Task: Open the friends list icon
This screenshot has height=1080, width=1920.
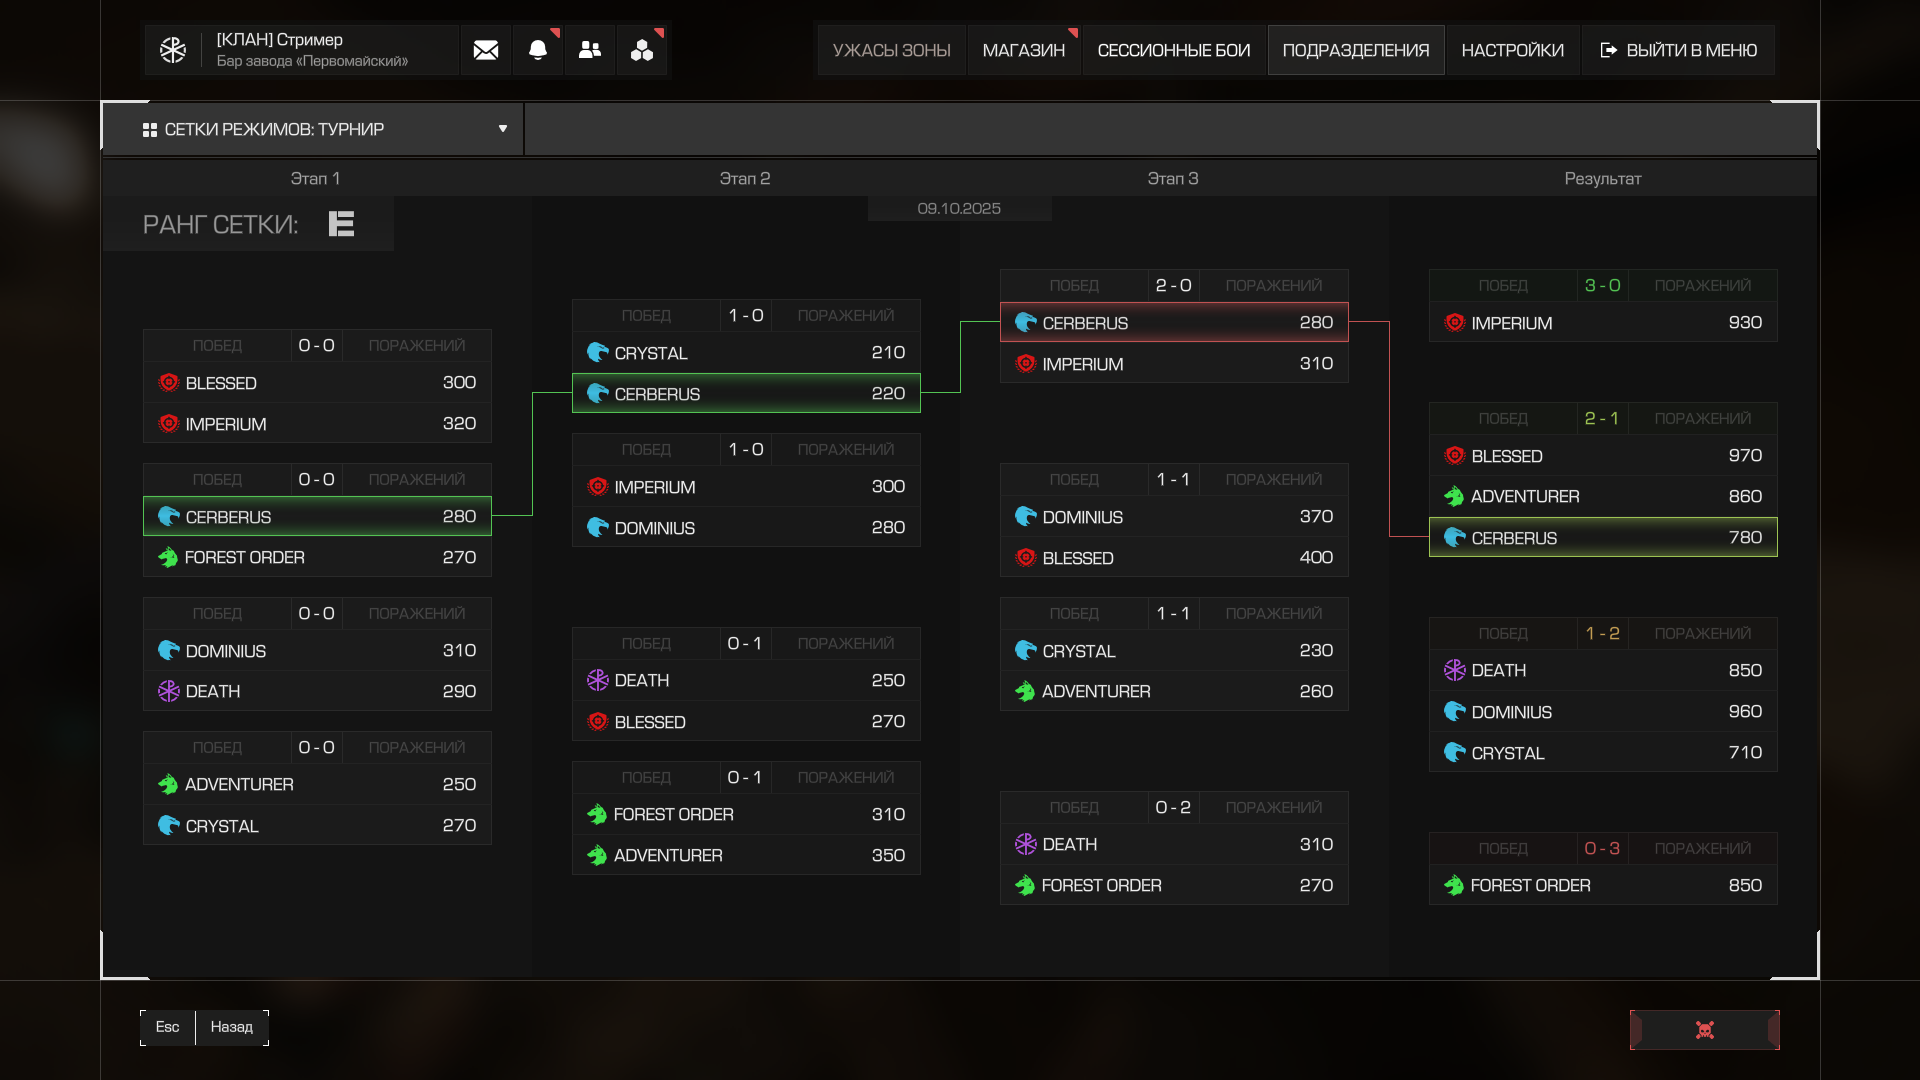Action: point(590,50)
